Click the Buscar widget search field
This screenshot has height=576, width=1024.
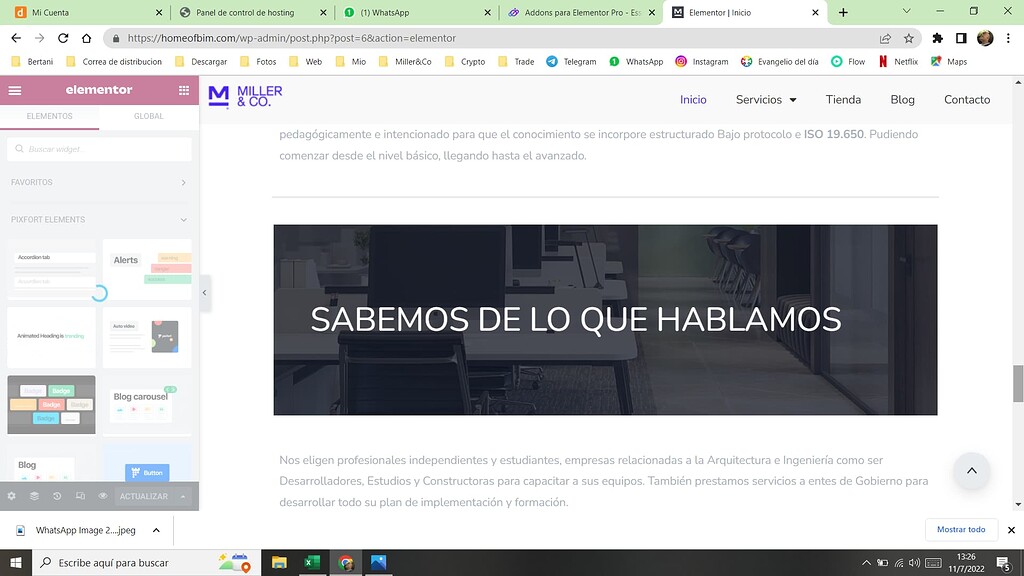click(100, 147)
